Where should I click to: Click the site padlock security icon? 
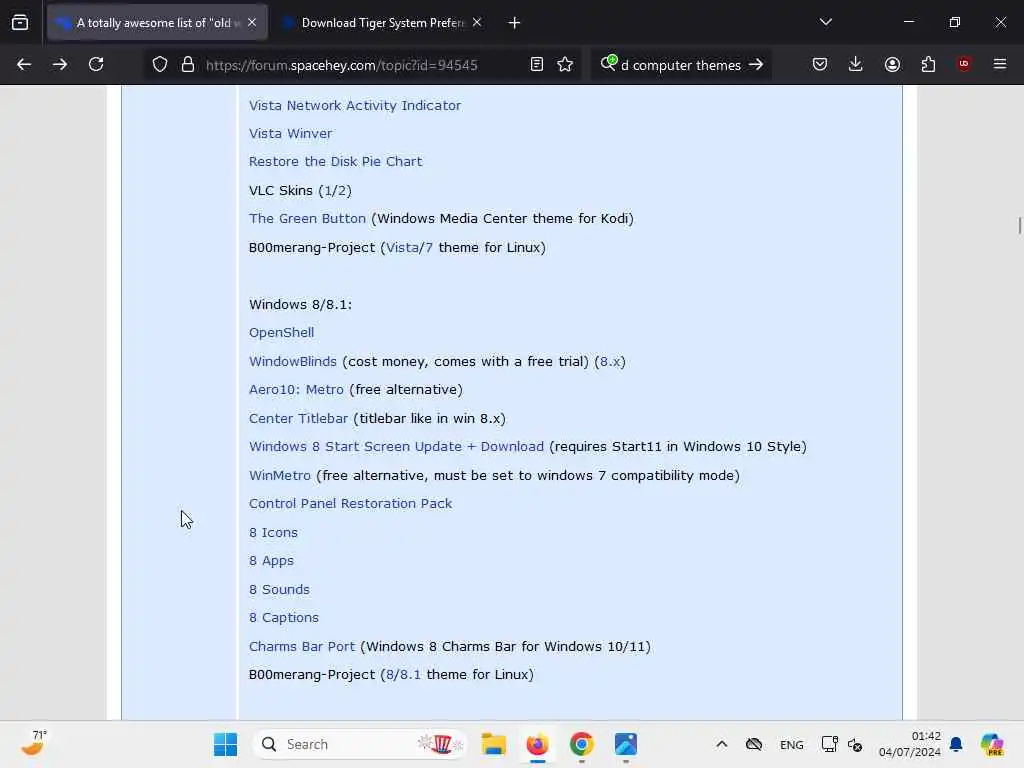pos(188,65)
